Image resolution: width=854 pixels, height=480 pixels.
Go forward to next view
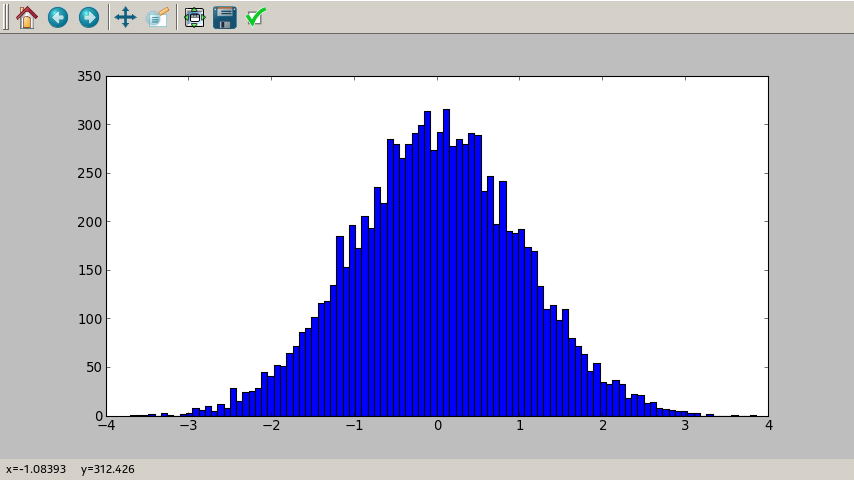(x=89, y=17)
